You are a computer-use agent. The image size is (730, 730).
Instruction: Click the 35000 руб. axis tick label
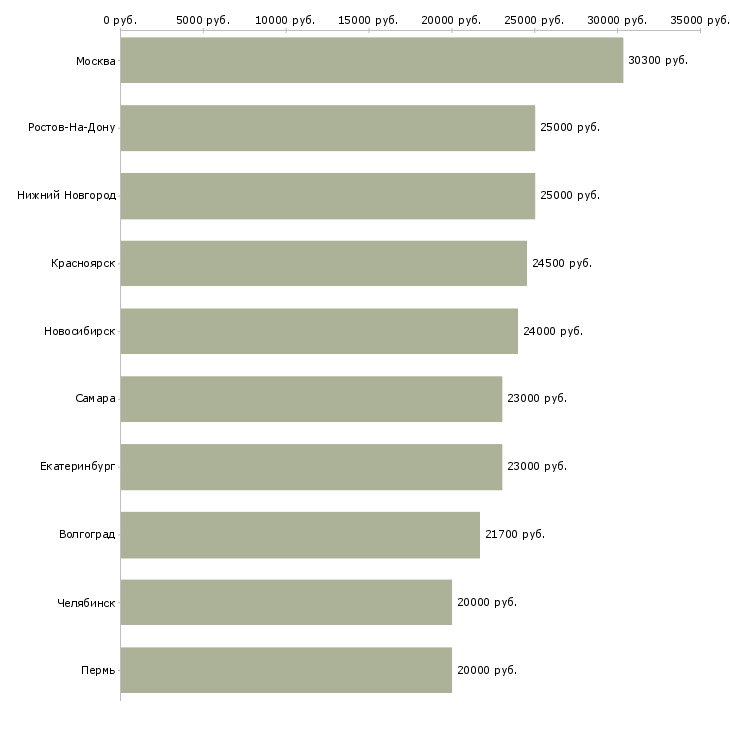pyautogui.click(x=699, y=20)
